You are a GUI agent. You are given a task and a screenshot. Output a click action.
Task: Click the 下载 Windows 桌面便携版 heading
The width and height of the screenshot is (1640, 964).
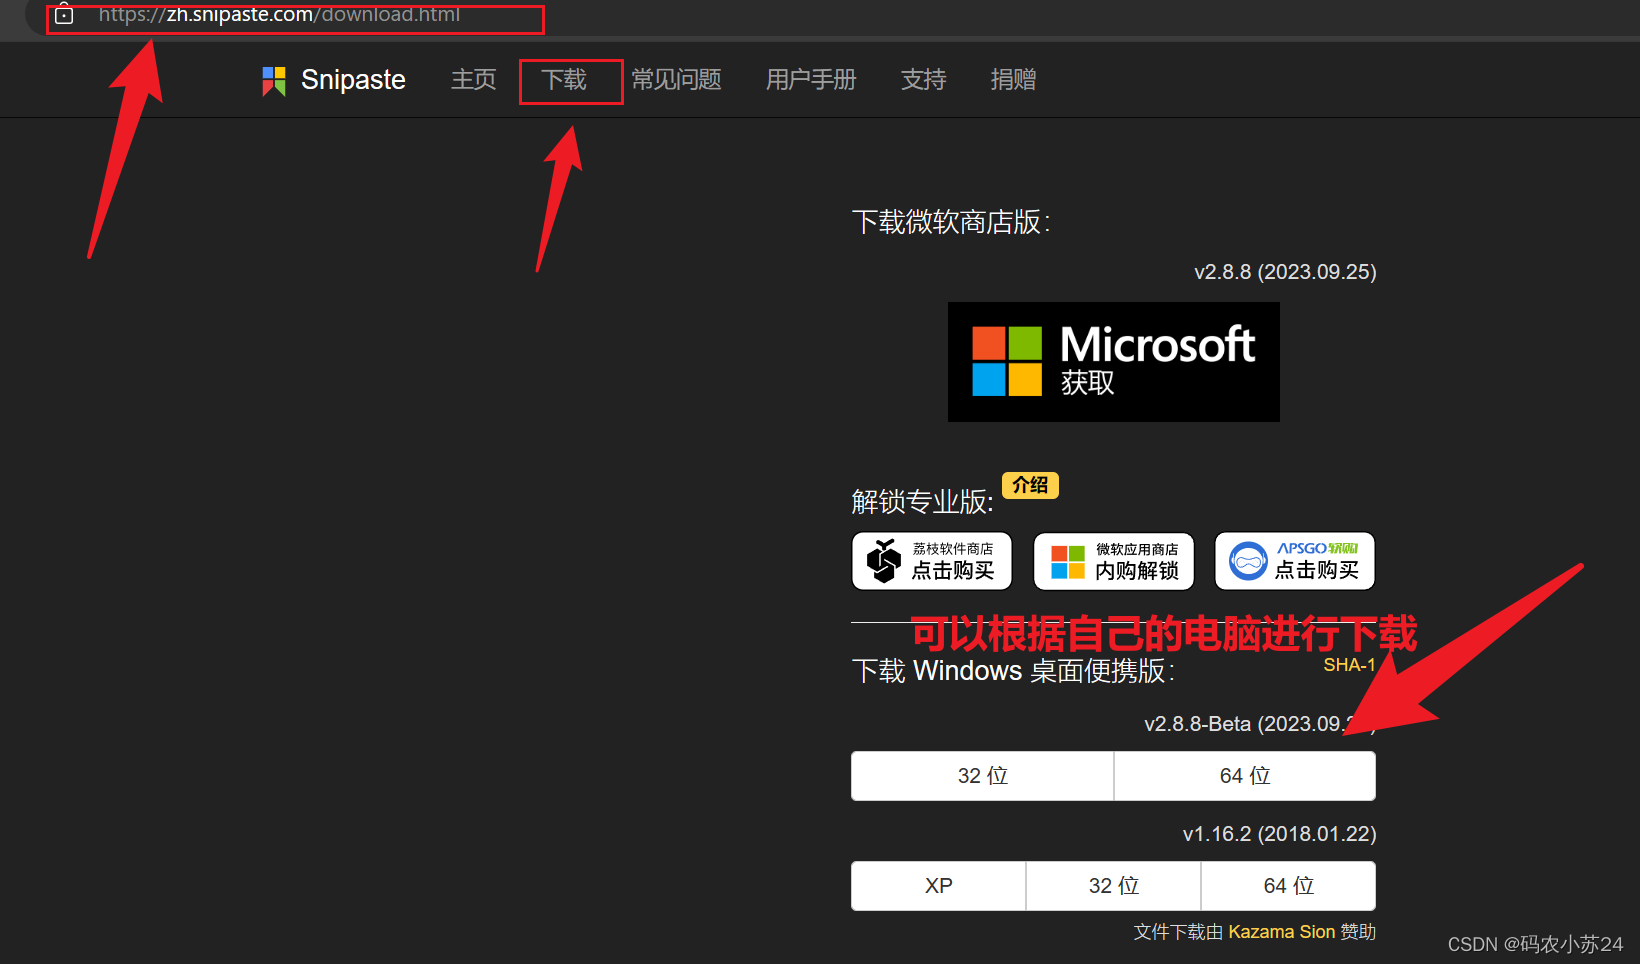pos(1013,671)
